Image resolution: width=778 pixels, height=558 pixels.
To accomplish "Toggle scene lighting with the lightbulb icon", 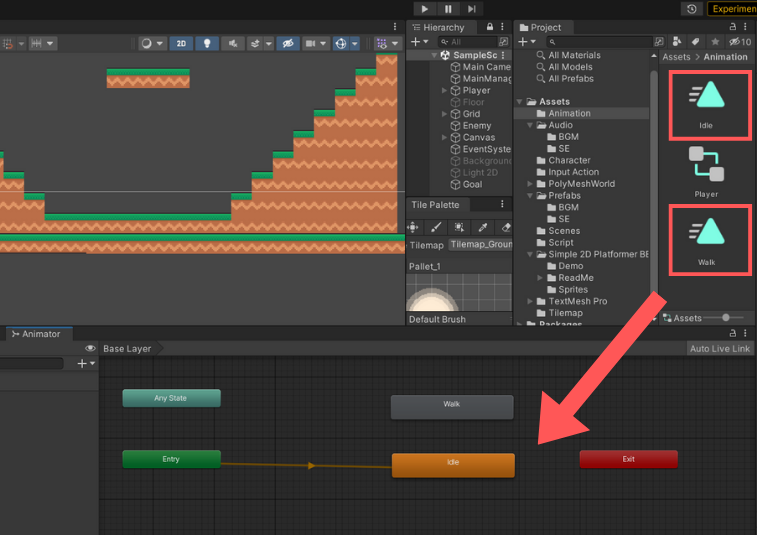I will (207, 44).
